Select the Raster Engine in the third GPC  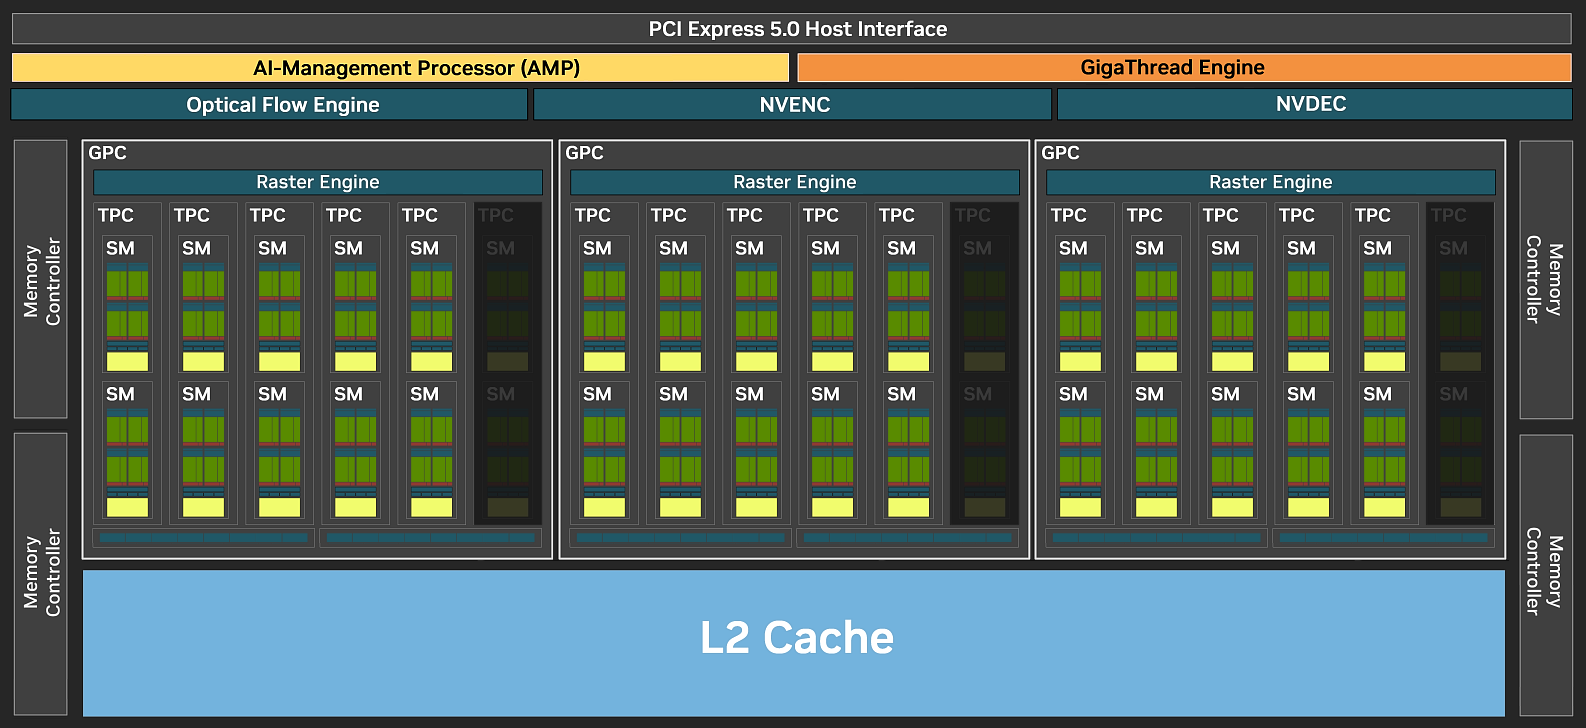[1271, 182]
